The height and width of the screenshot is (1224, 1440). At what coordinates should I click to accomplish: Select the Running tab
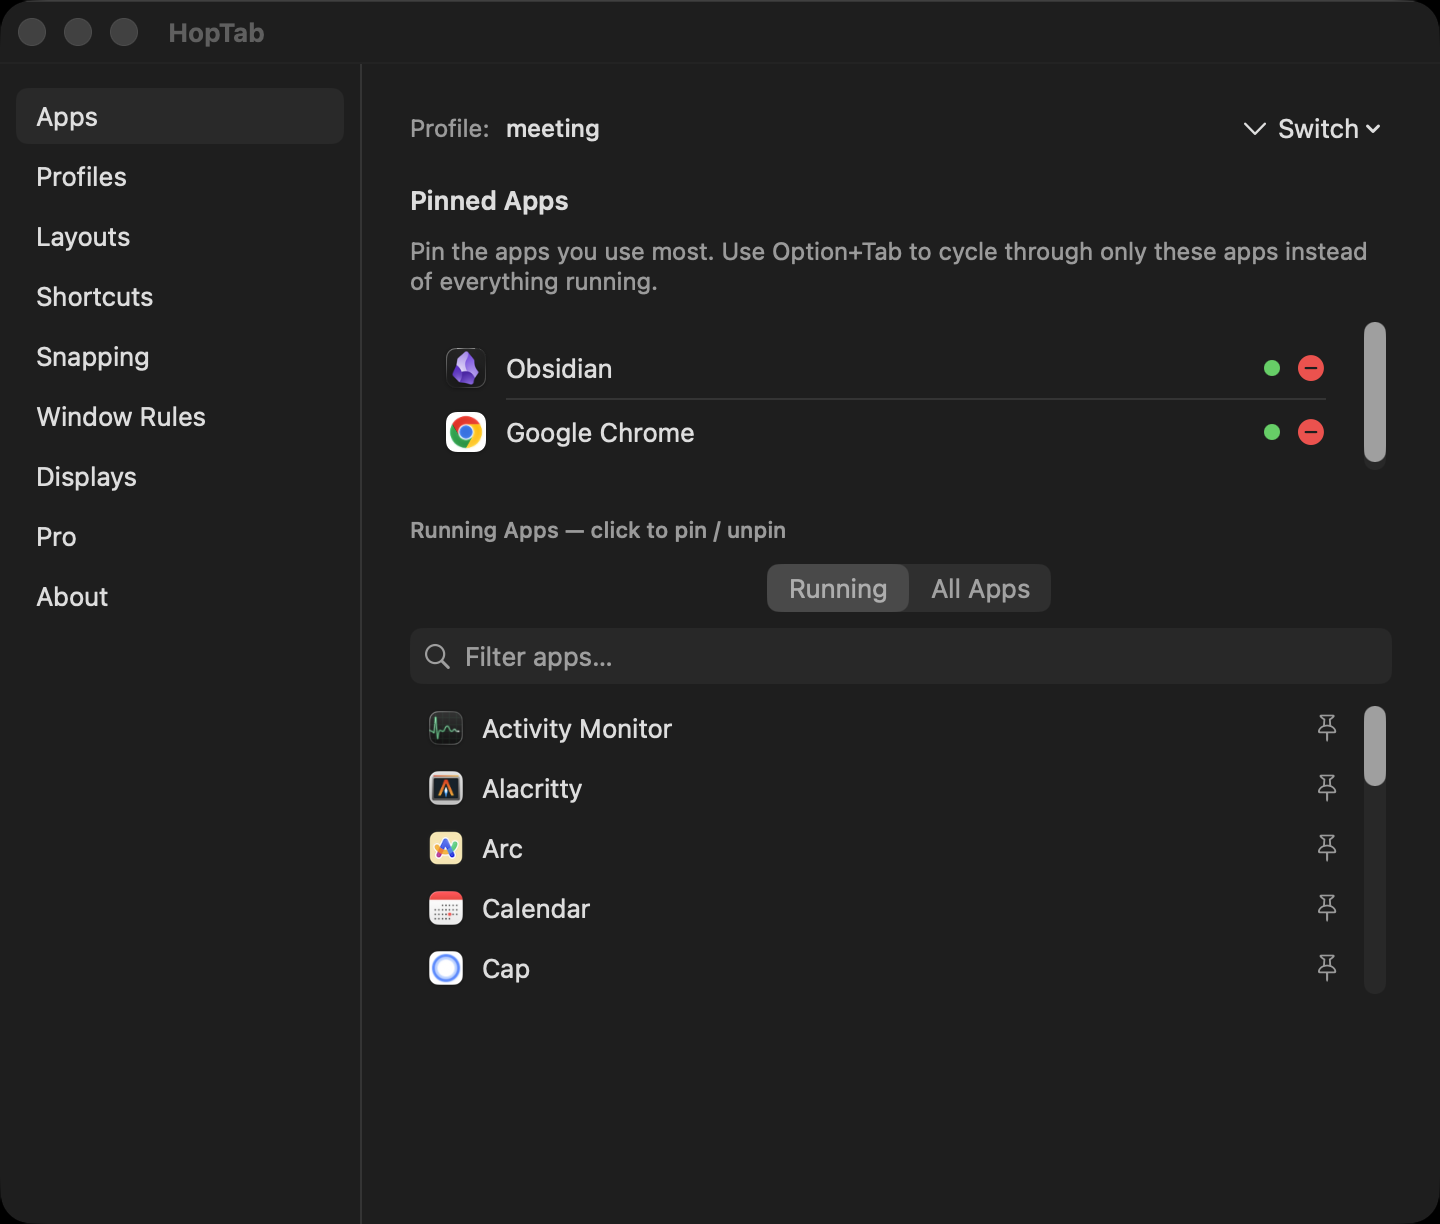[x=838, y=588]
